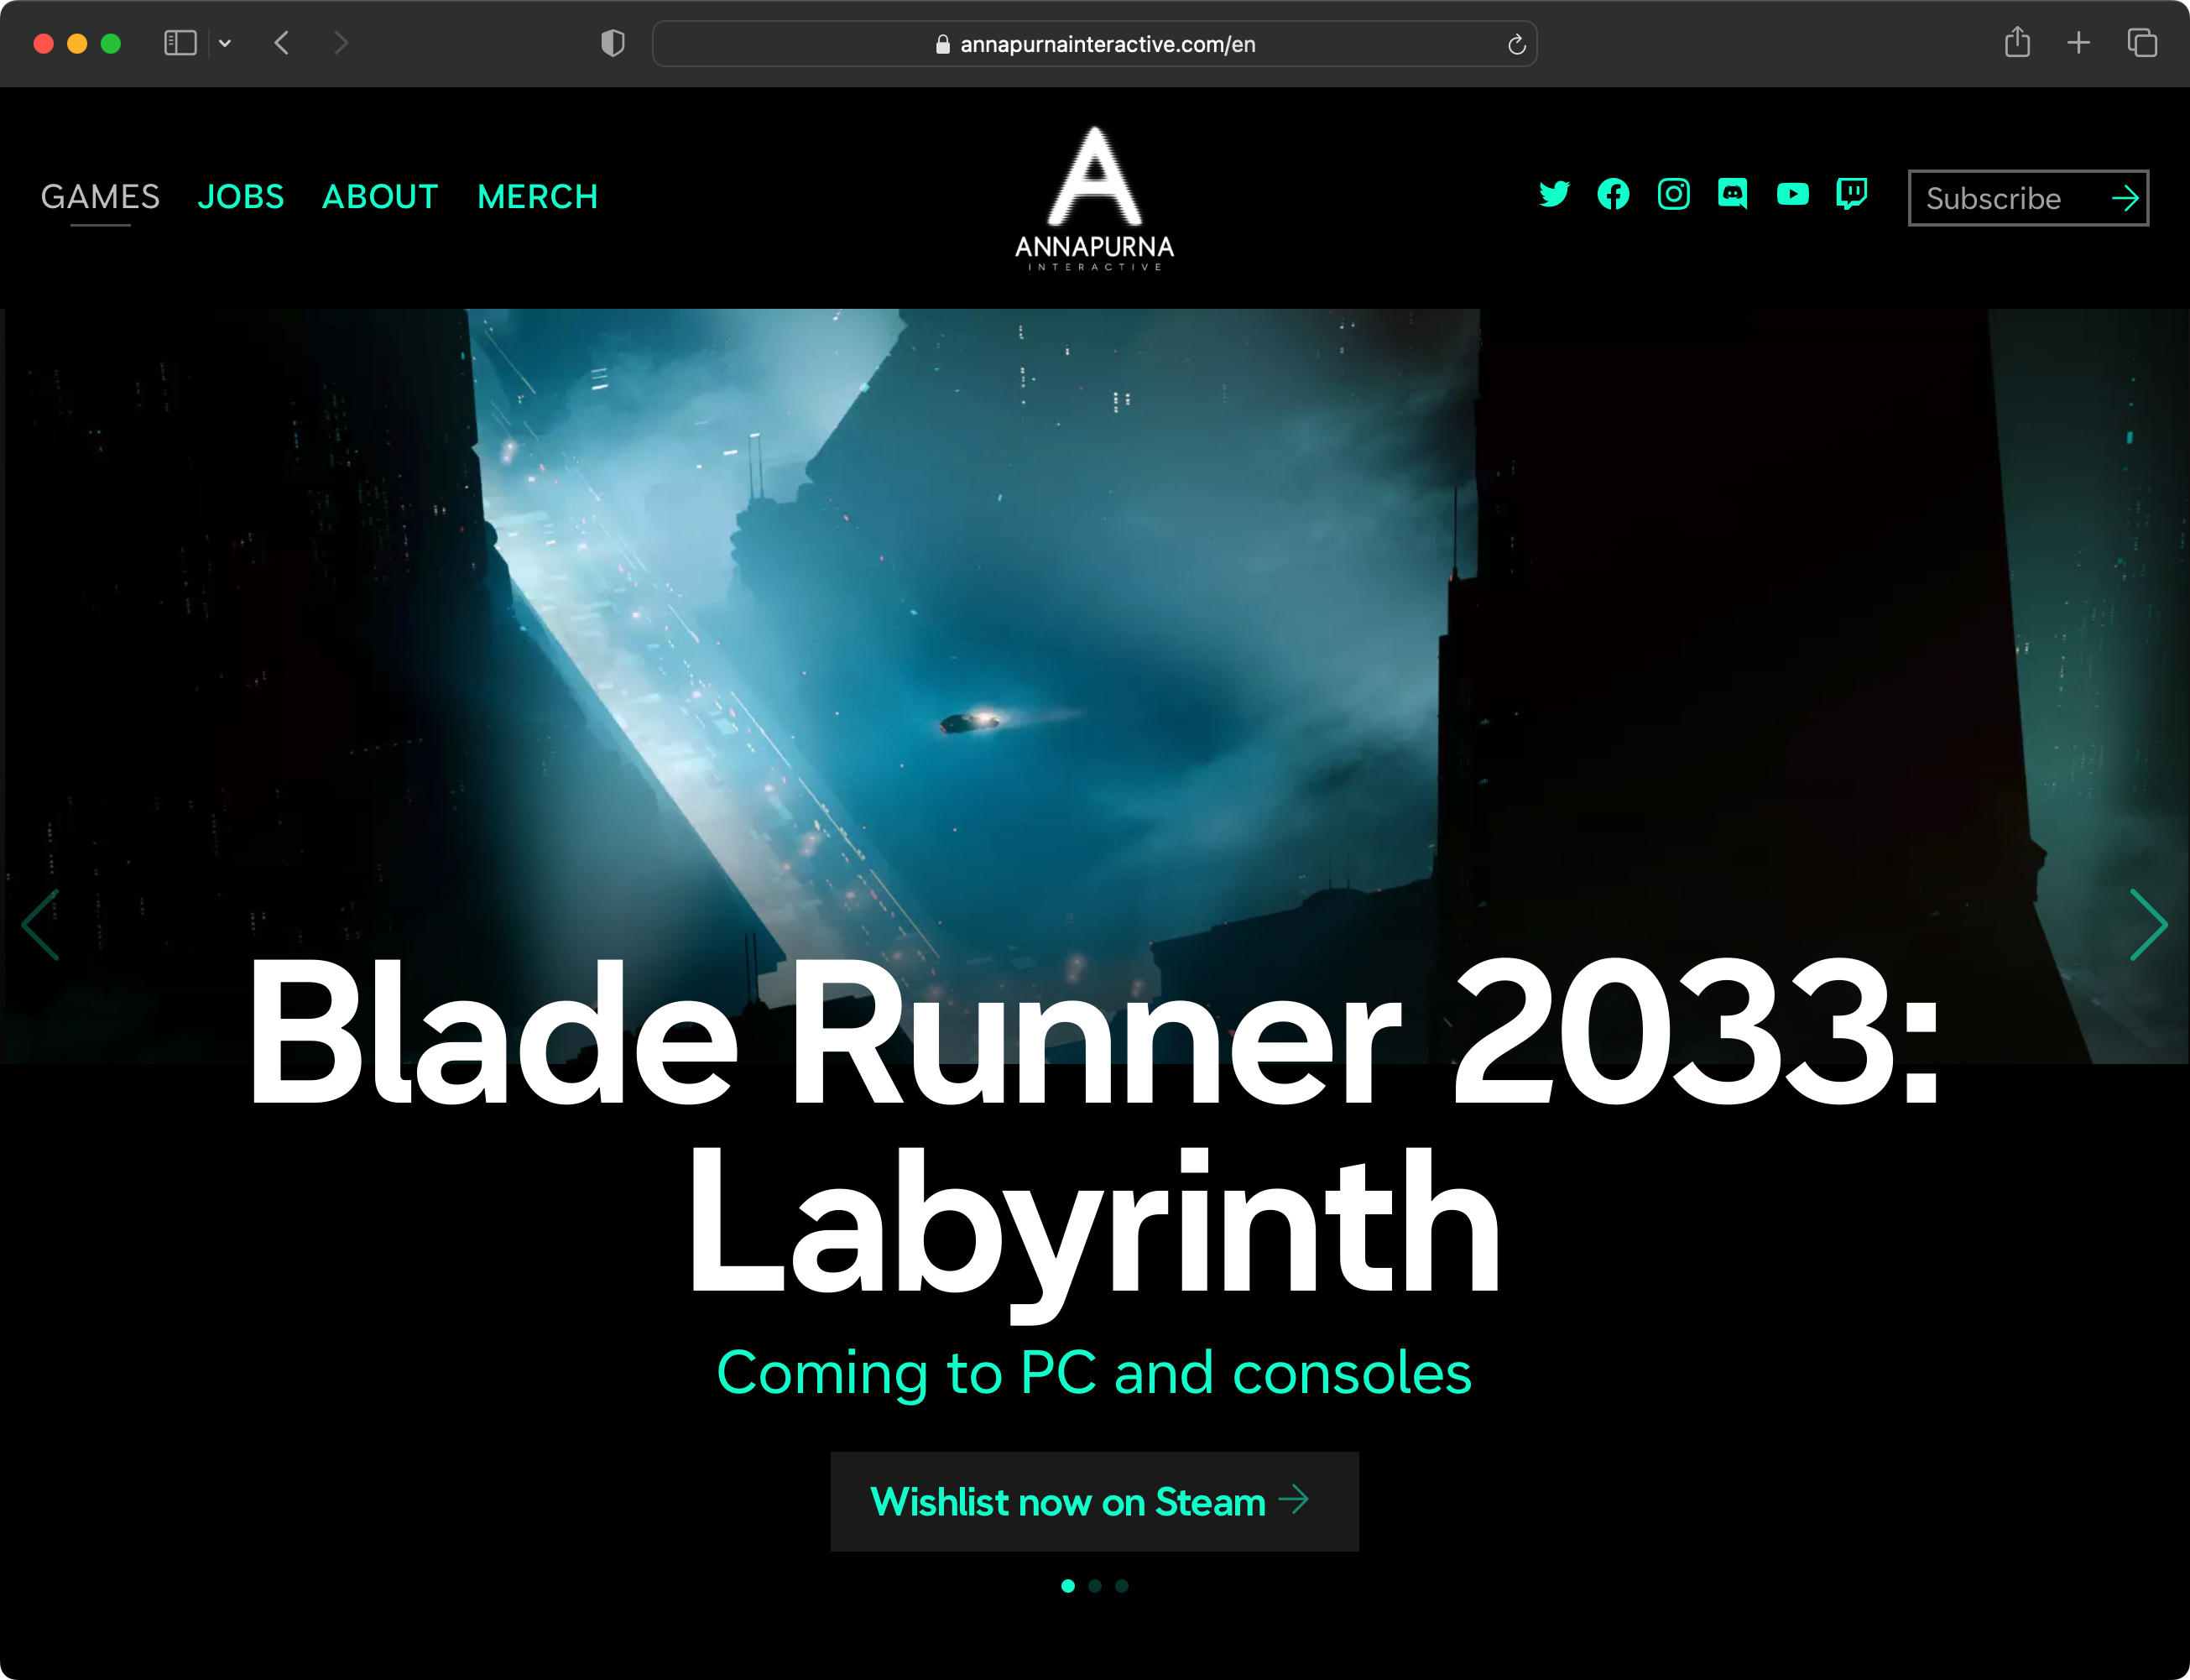Go to previous slide with left chevron
Image resolution: width=2190 pixels, height=1680 pixels.
pyautogui.click(x=41, y=925)
